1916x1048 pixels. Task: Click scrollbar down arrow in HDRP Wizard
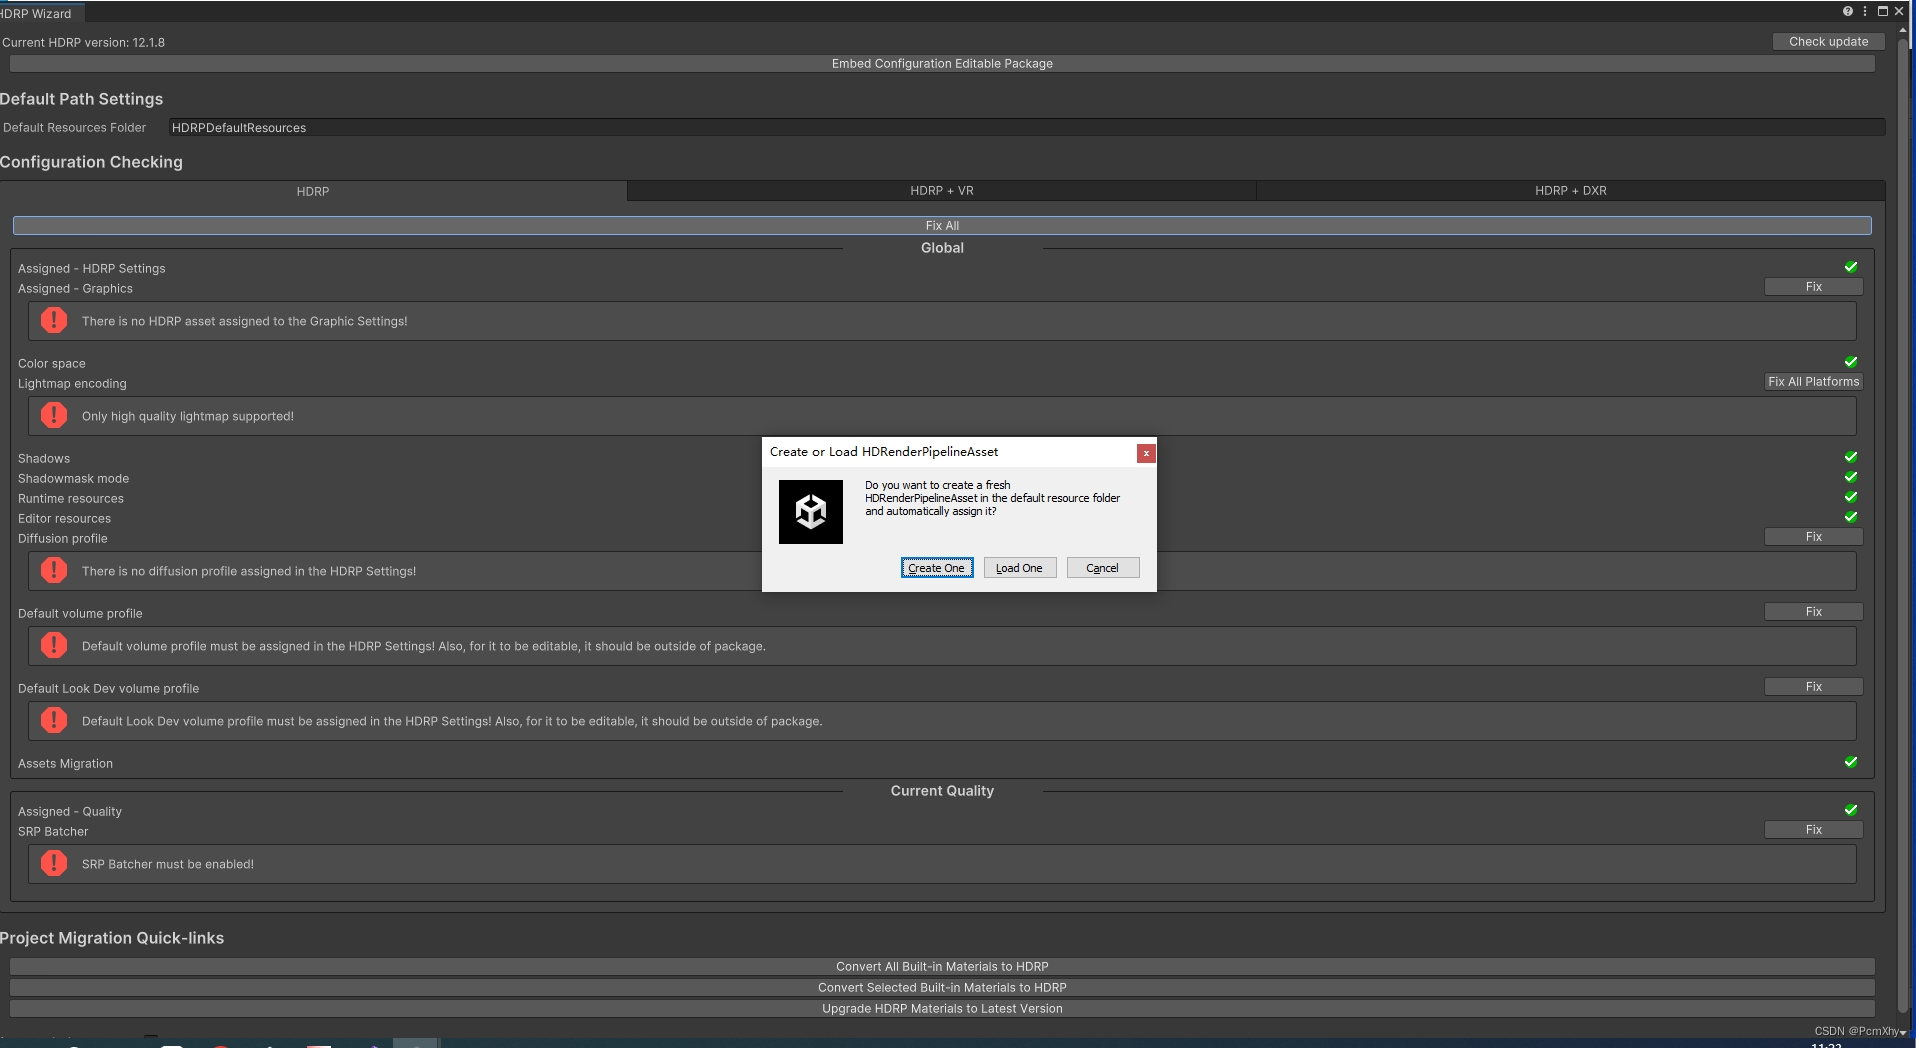point(1903,1033)
